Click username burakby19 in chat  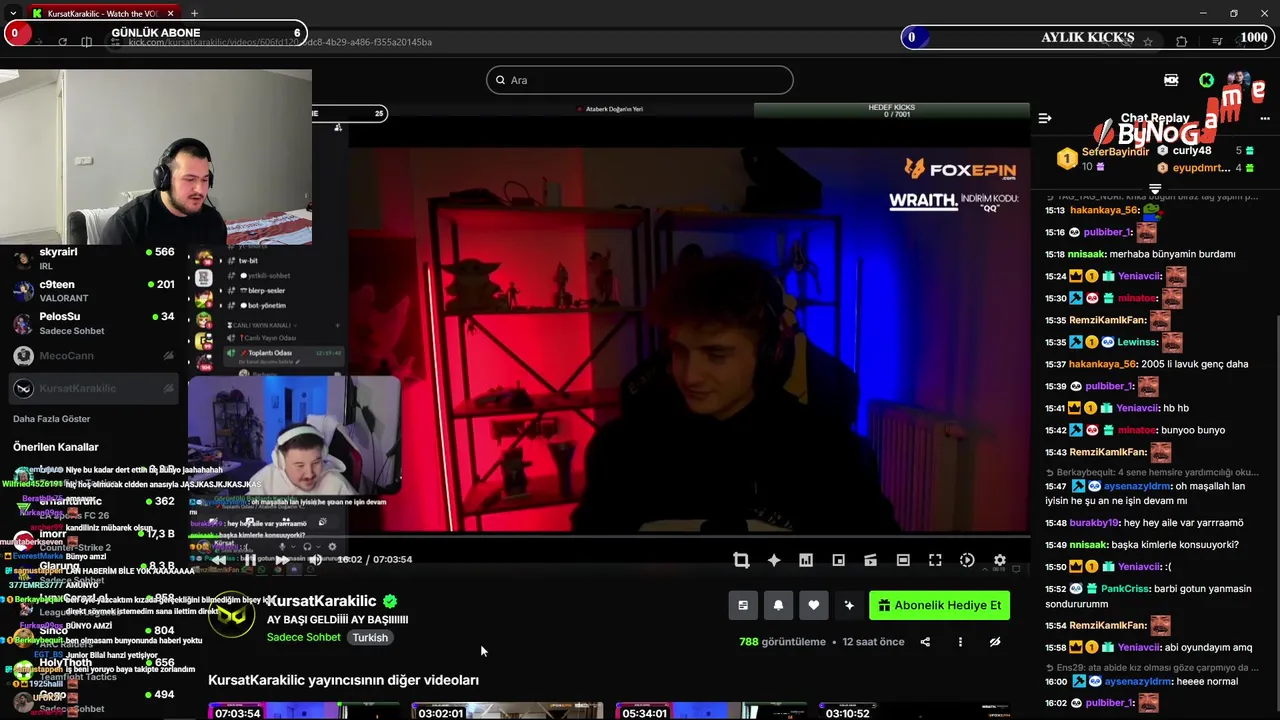coord(1095,523)
